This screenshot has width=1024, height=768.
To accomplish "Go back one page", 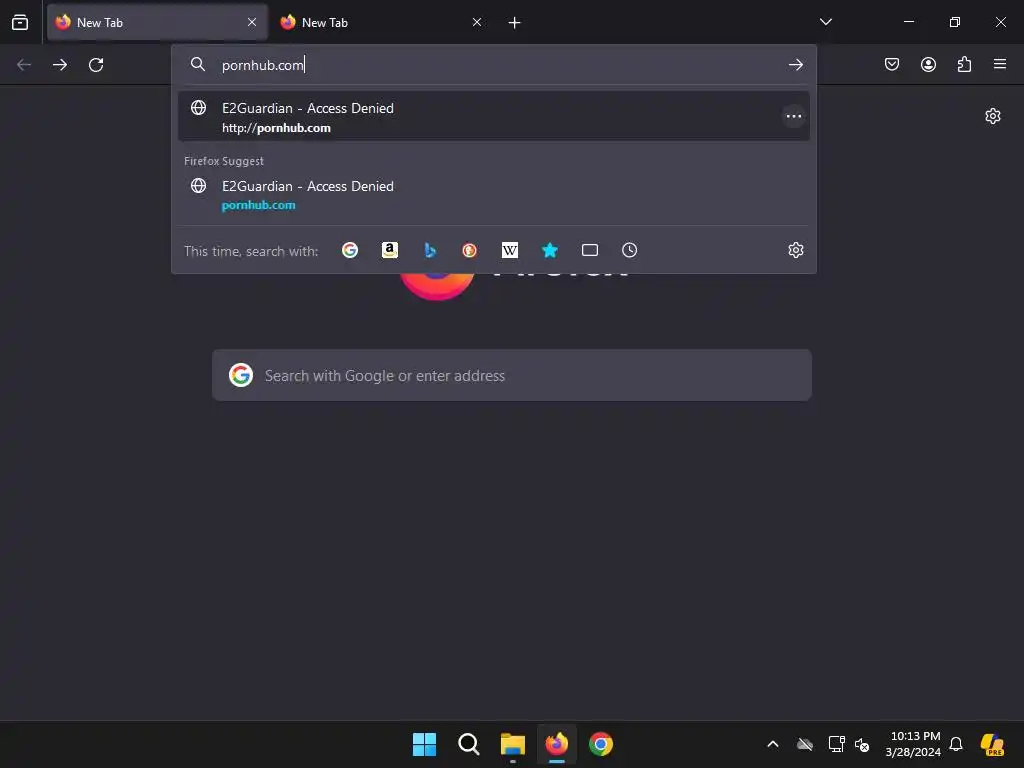I will coord(24,65).
